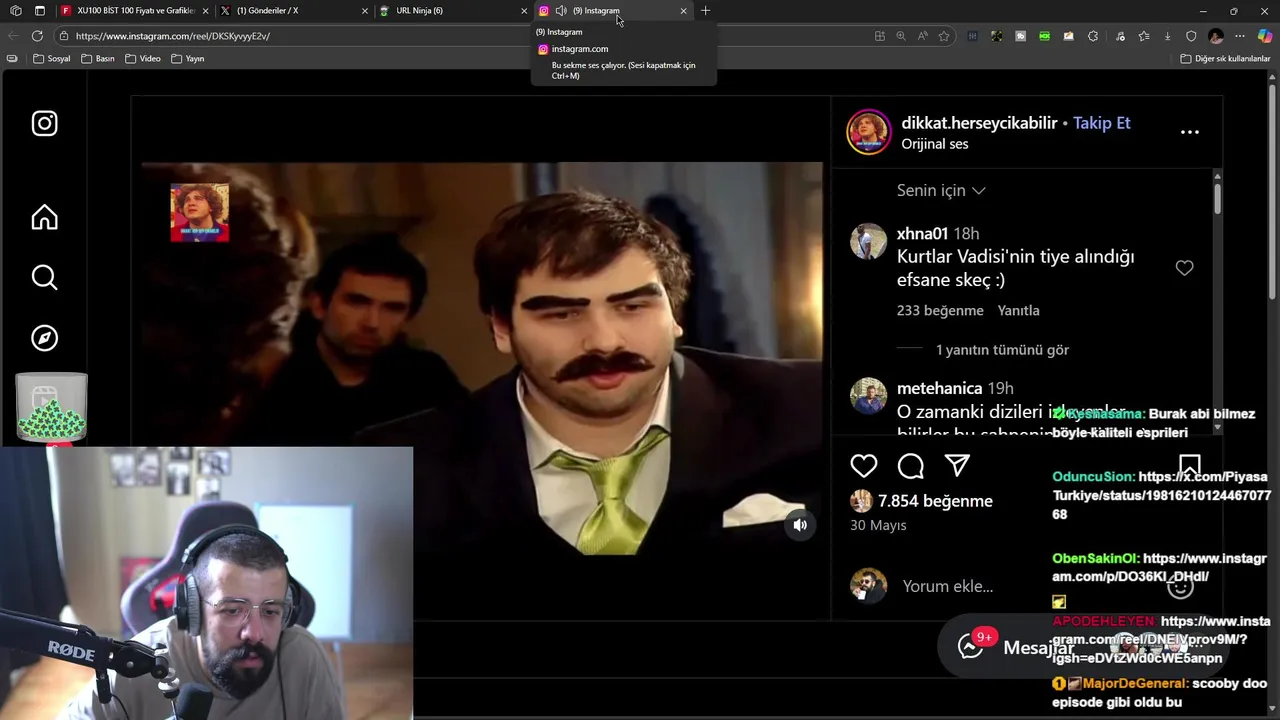Open Basın bookmarks folder

[98, 59]
